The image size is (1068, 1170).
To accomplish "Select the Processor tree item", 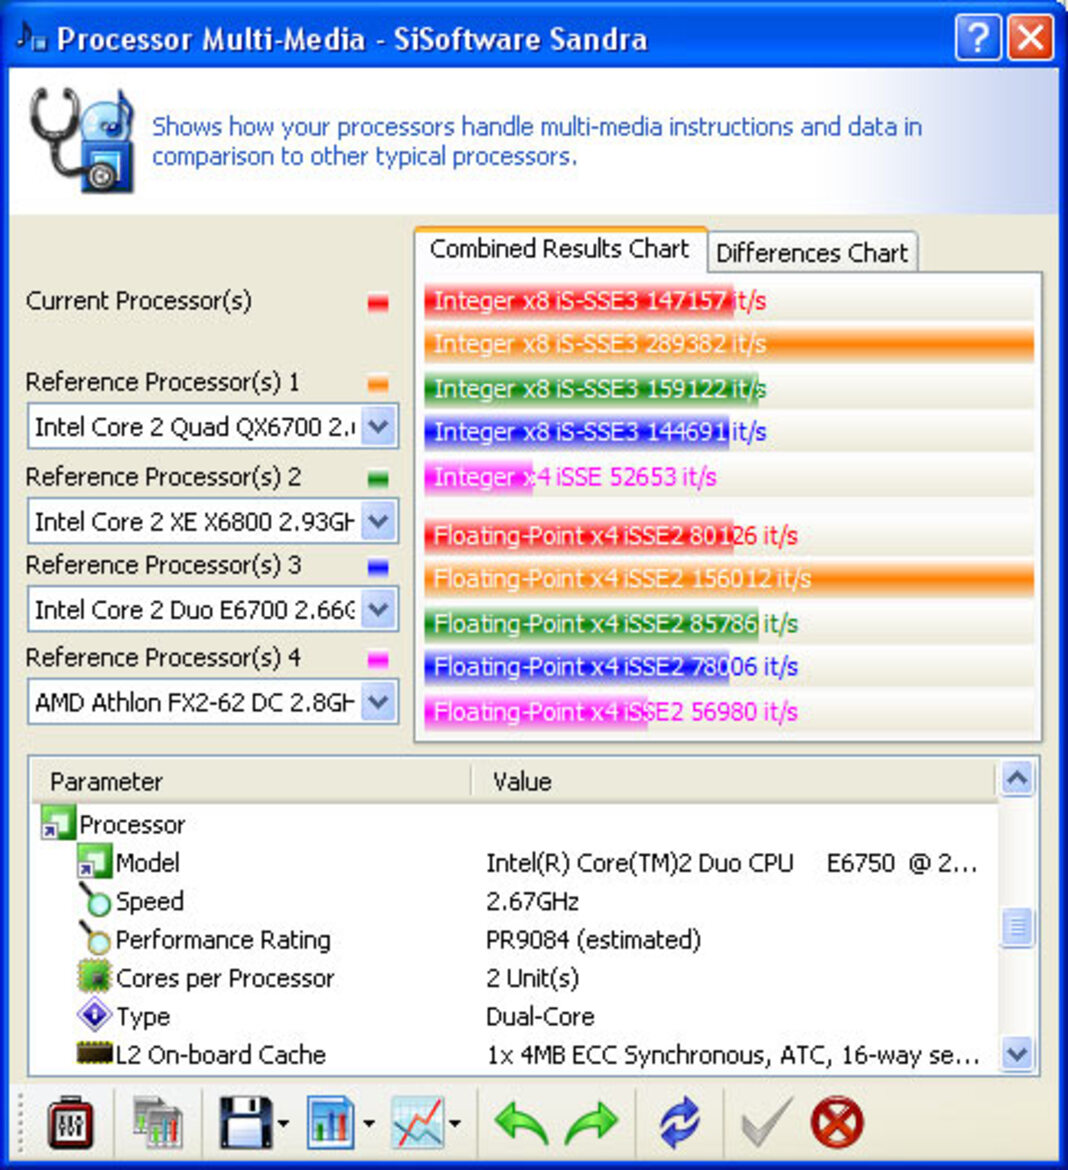I will tap(132, 824).
